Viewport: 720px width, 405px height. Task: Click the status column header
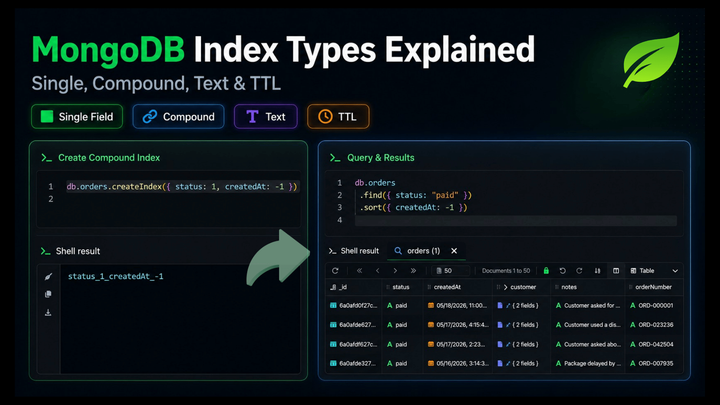401,287
